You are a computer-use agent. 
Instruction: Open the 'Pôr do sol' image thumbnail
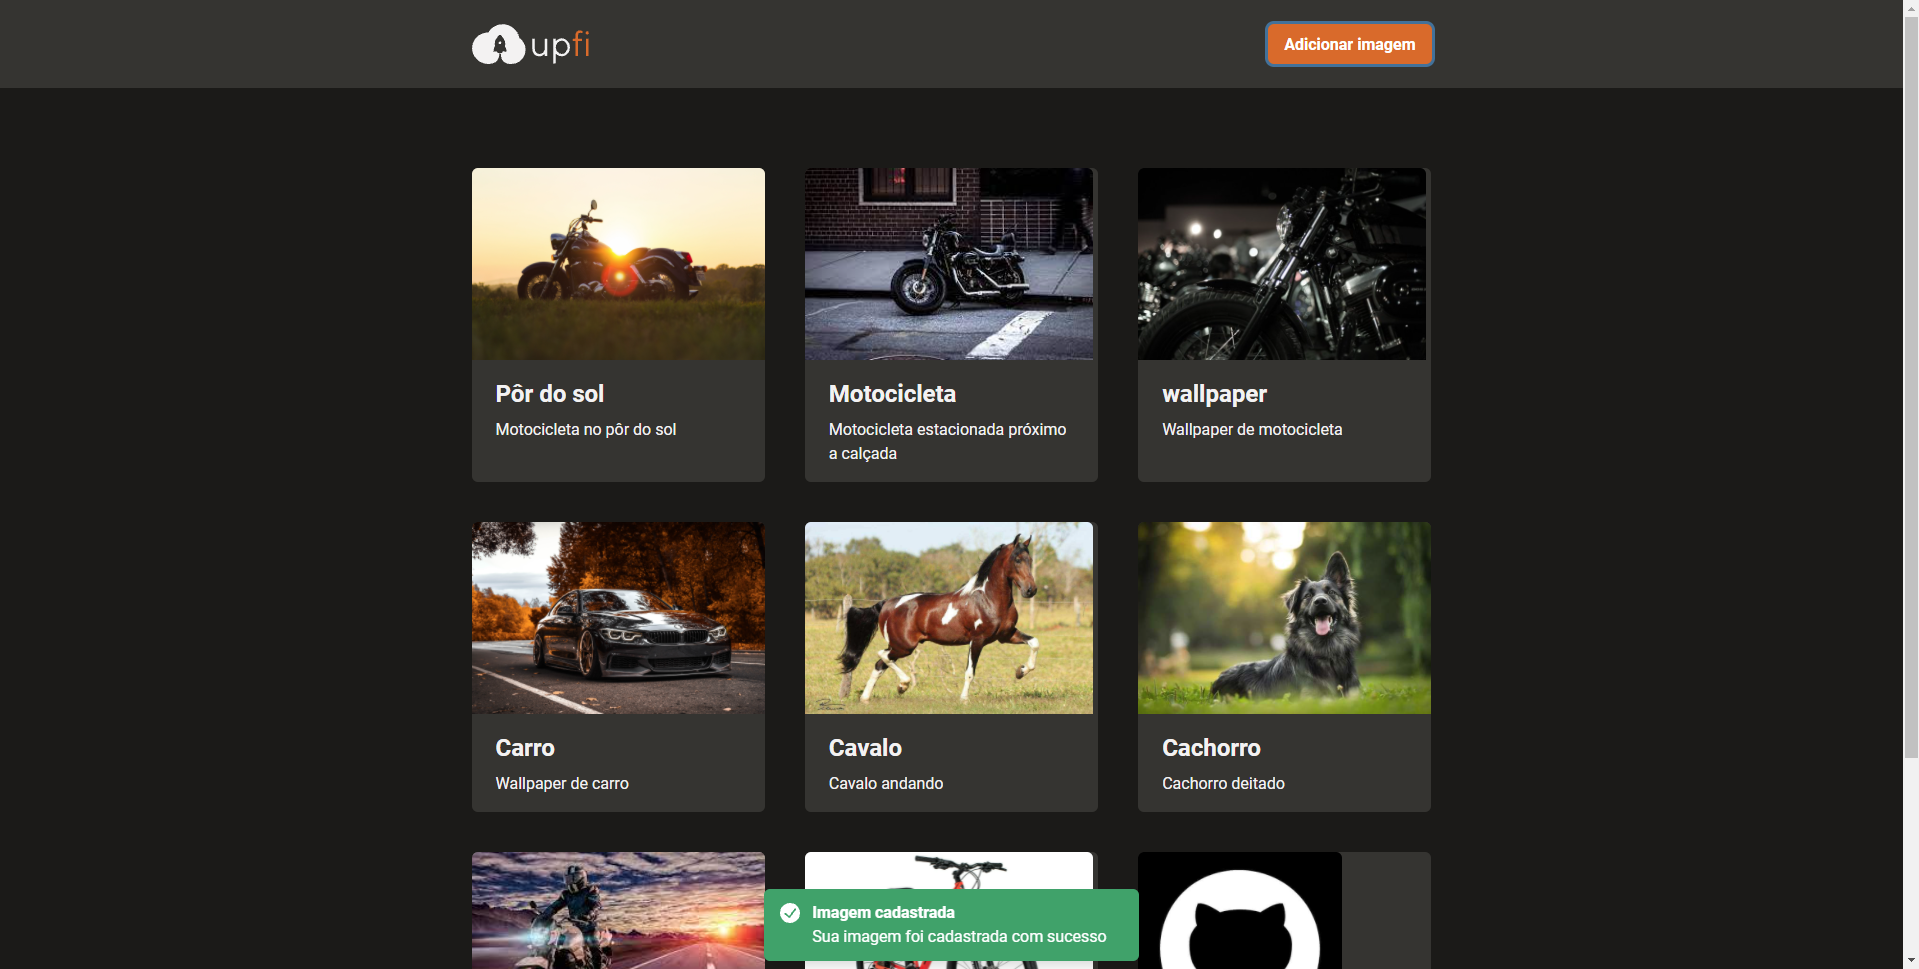[617, 263]
